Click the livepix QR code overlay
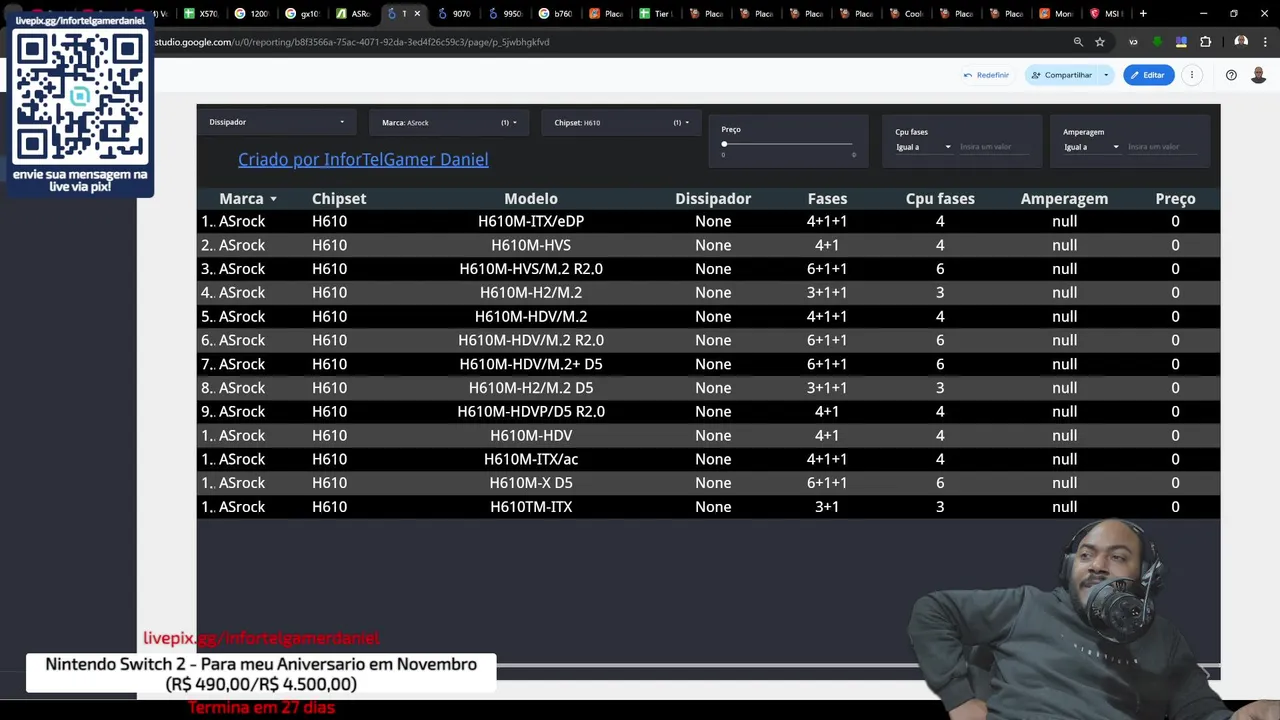Screen dimensions: 1280x720 click(x=80, y=97)
